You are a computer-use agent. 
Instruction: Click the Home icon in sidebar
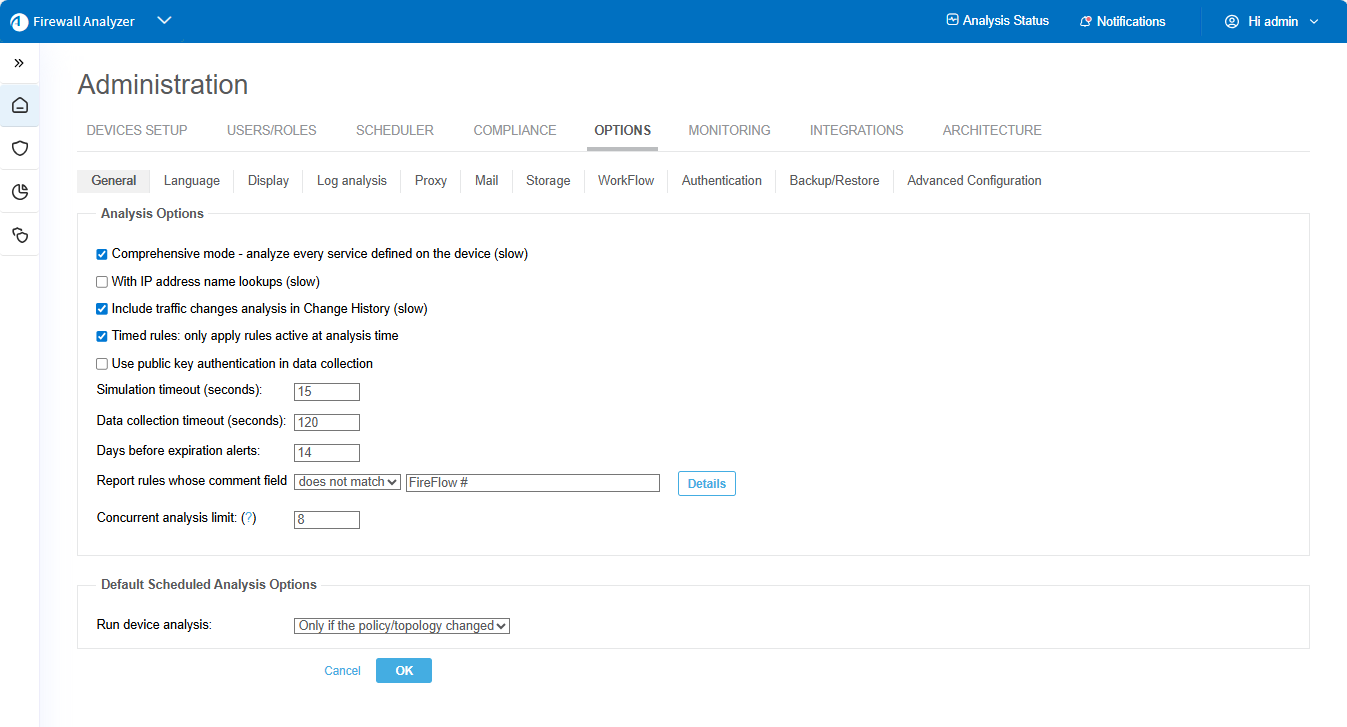(20, 105)
